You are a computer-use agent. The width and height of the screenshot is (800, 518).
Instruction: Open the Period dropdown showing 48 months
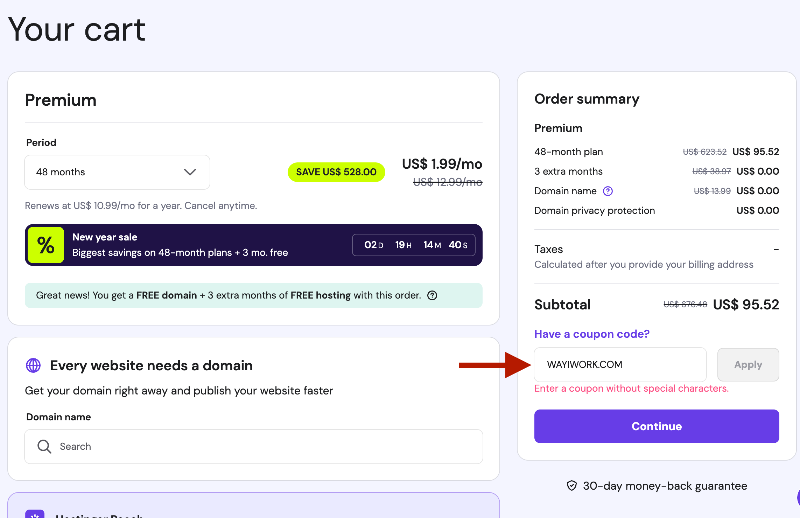pyautogui.click(x=117, y=172)
